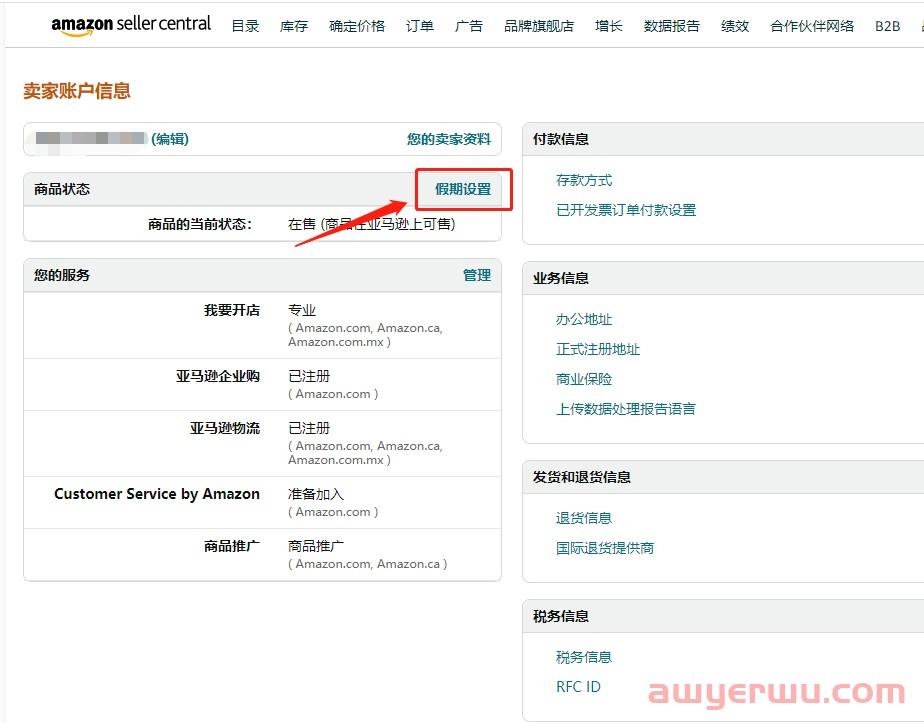Open the 目录 menu
This screenshot has height=723, width=924.
point(245,26)
